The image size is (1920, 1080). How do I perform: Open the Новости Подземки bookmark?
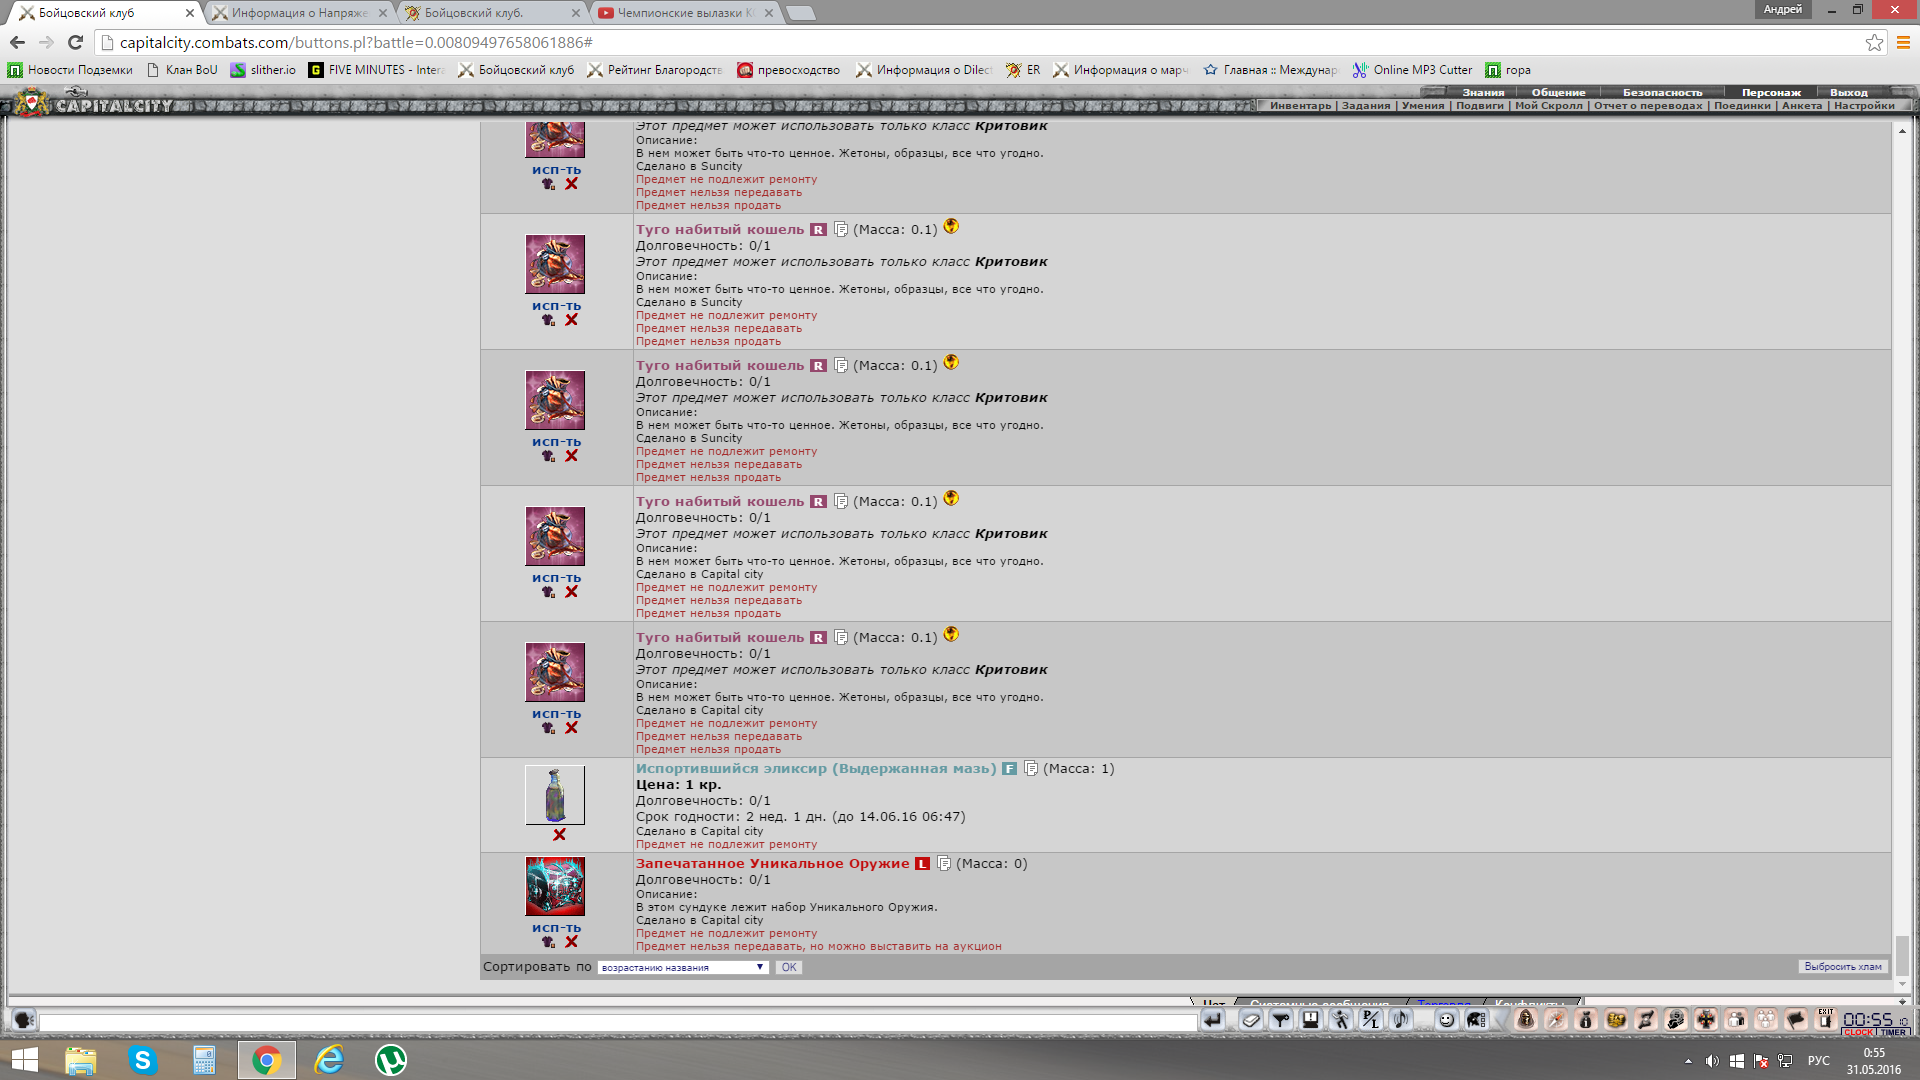tap(70, 70)
